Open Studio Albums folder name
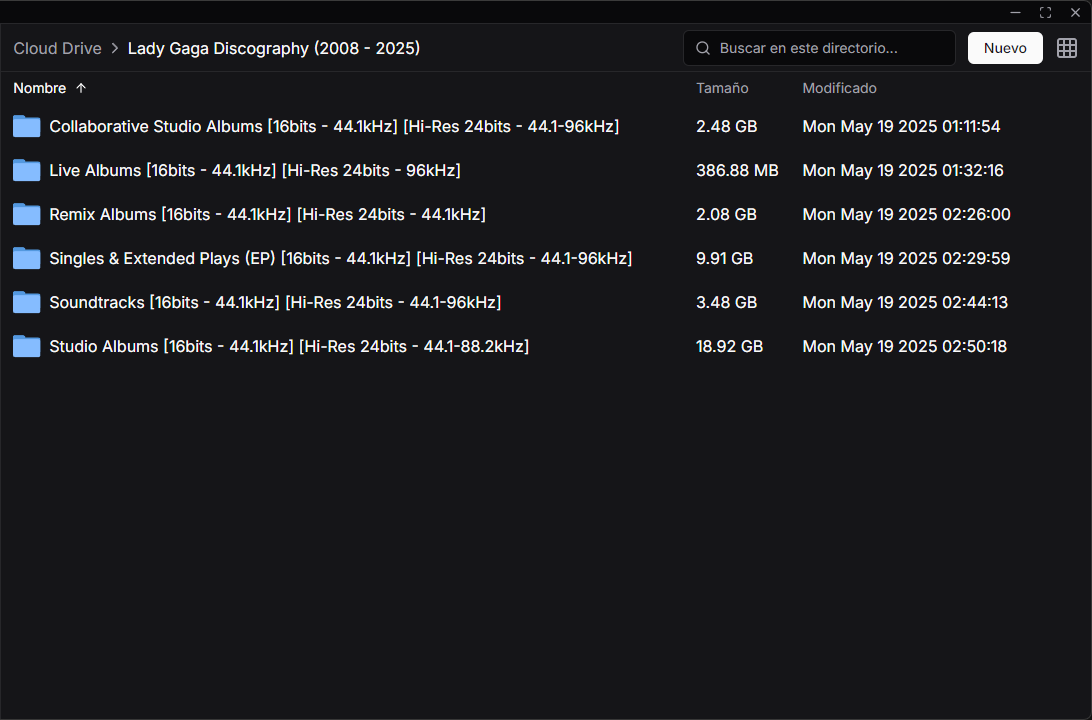This screenshot has width=1092, height=720. click(289, 346)
